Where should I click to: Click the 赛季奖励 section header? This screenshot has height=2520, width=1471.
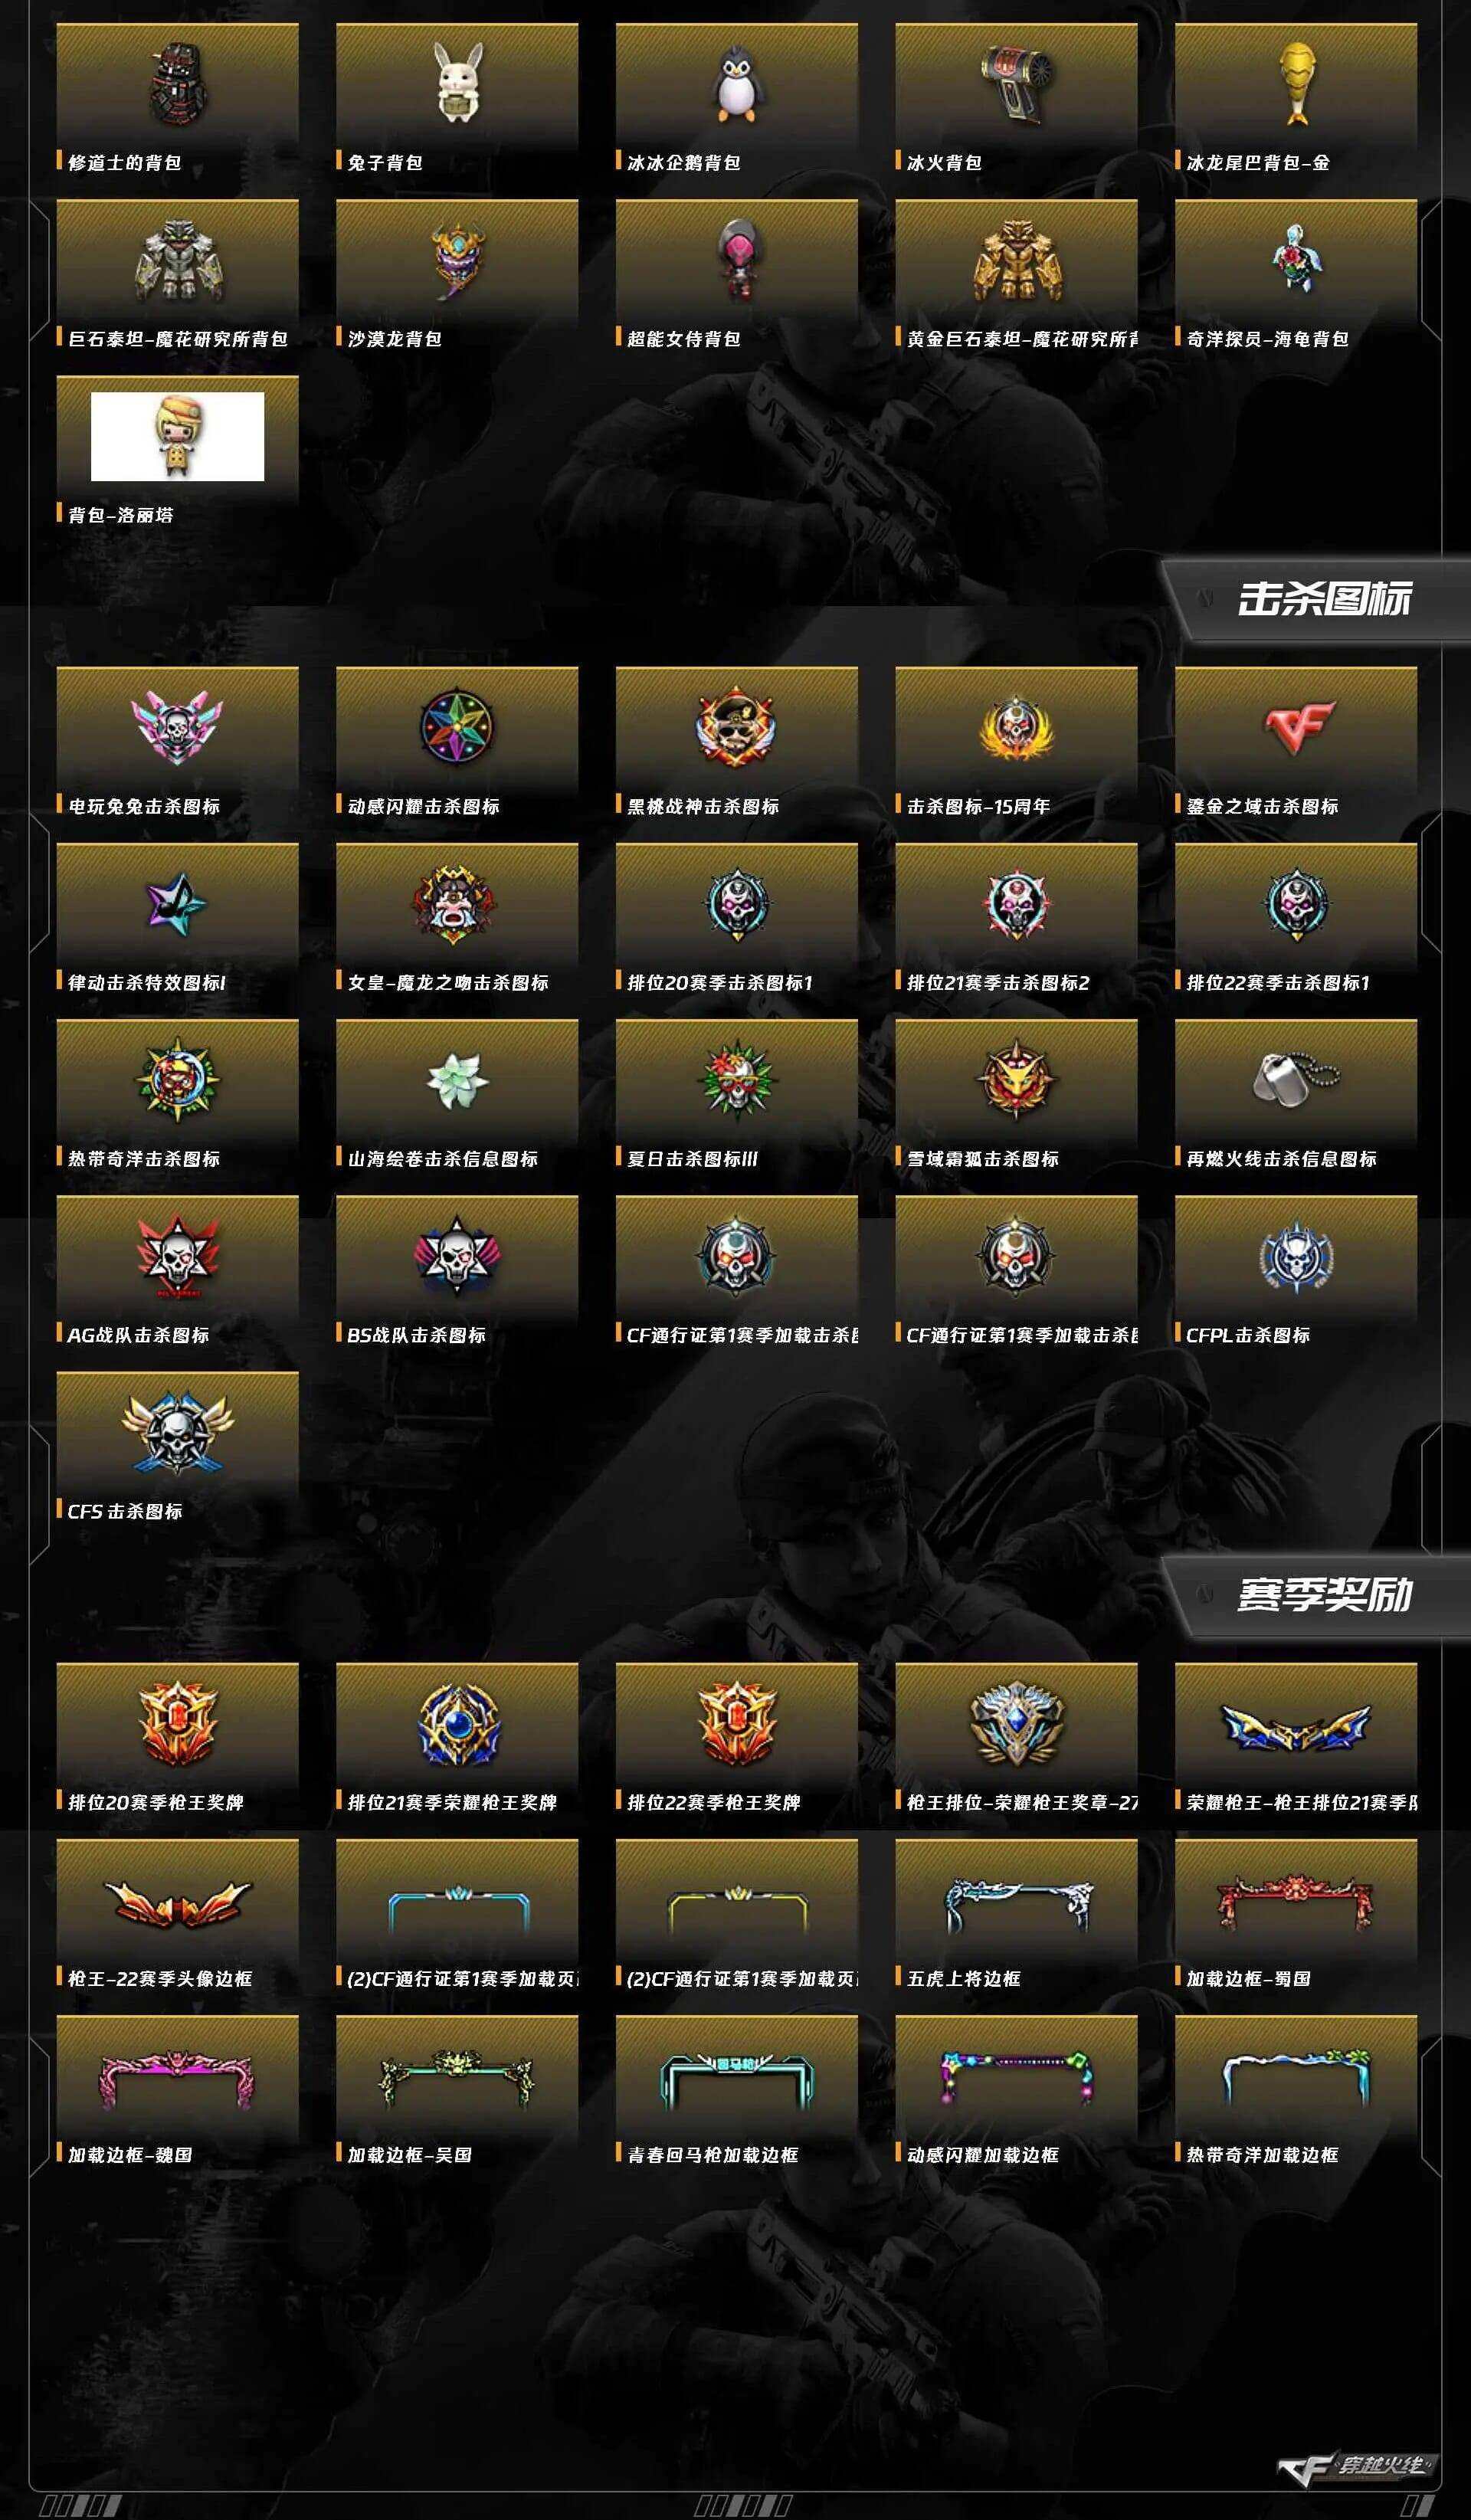[1324, 1595]
